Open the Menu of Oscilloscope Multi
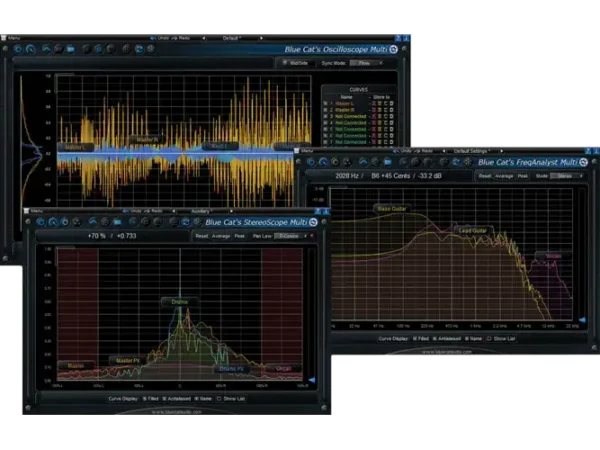The height and width of the screenshot is (450, 600). tap(11, 38)
